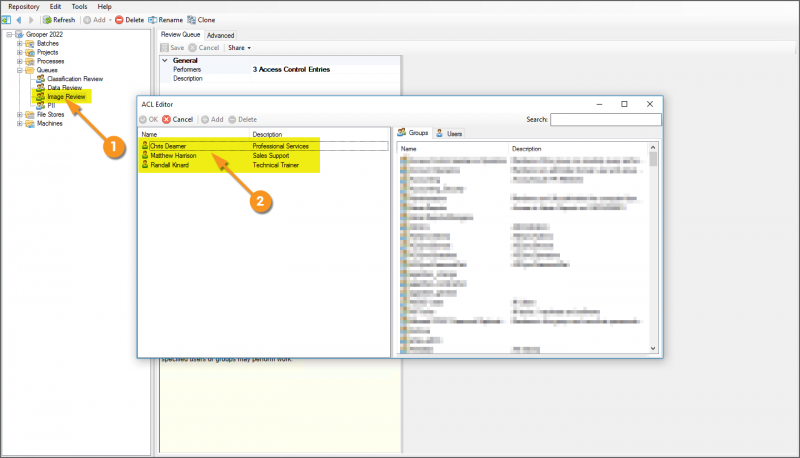800x458 pixels.
Task: Select the Image Review queue
Action: (66, 97)
